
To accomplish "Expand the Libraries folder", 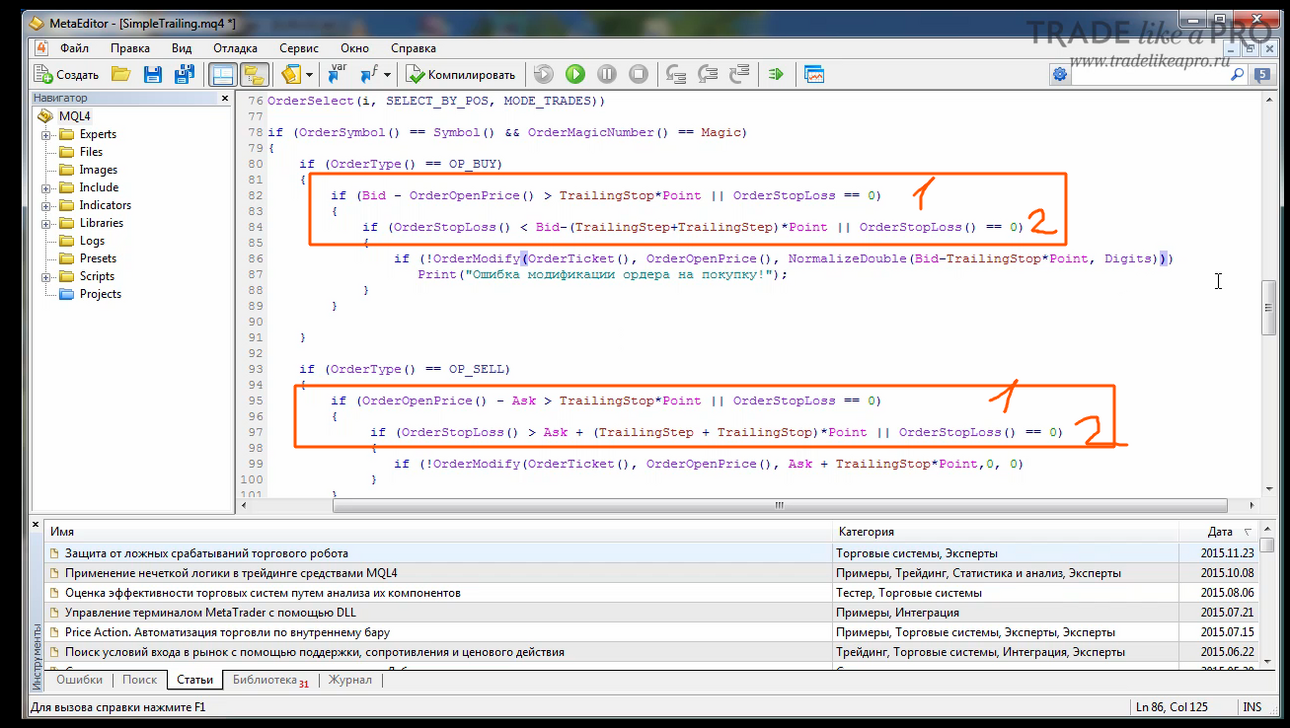I will (46, 223).
